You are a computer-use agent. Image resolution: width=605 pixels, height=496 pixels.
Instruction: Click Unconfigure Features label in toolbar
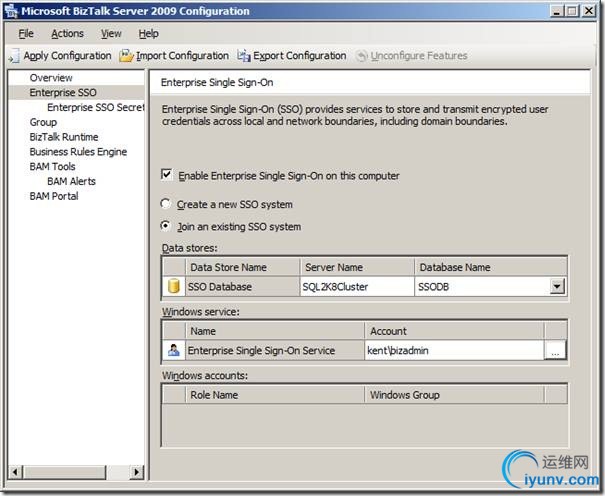pyautogui.click(x=419, y=56)
